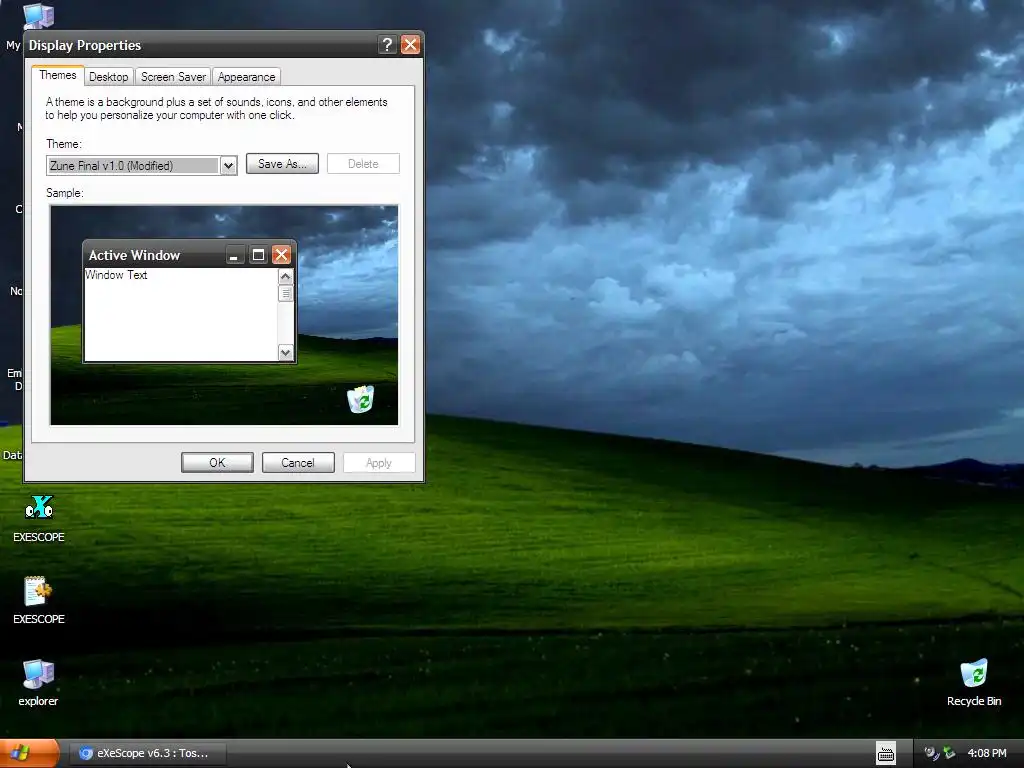
Task: Click the help question mark button in Display Properties
Action: point(387,44)
